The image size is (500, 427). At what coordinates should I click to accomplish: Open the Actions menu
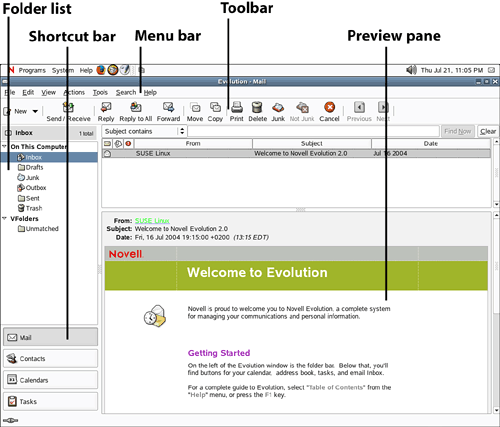click(74, 92)
